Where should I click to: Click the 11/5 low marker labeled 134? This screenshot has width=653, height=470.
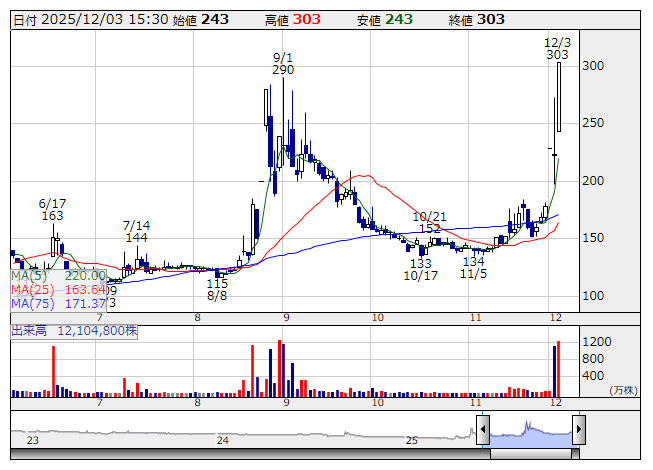tap(474, 267)
